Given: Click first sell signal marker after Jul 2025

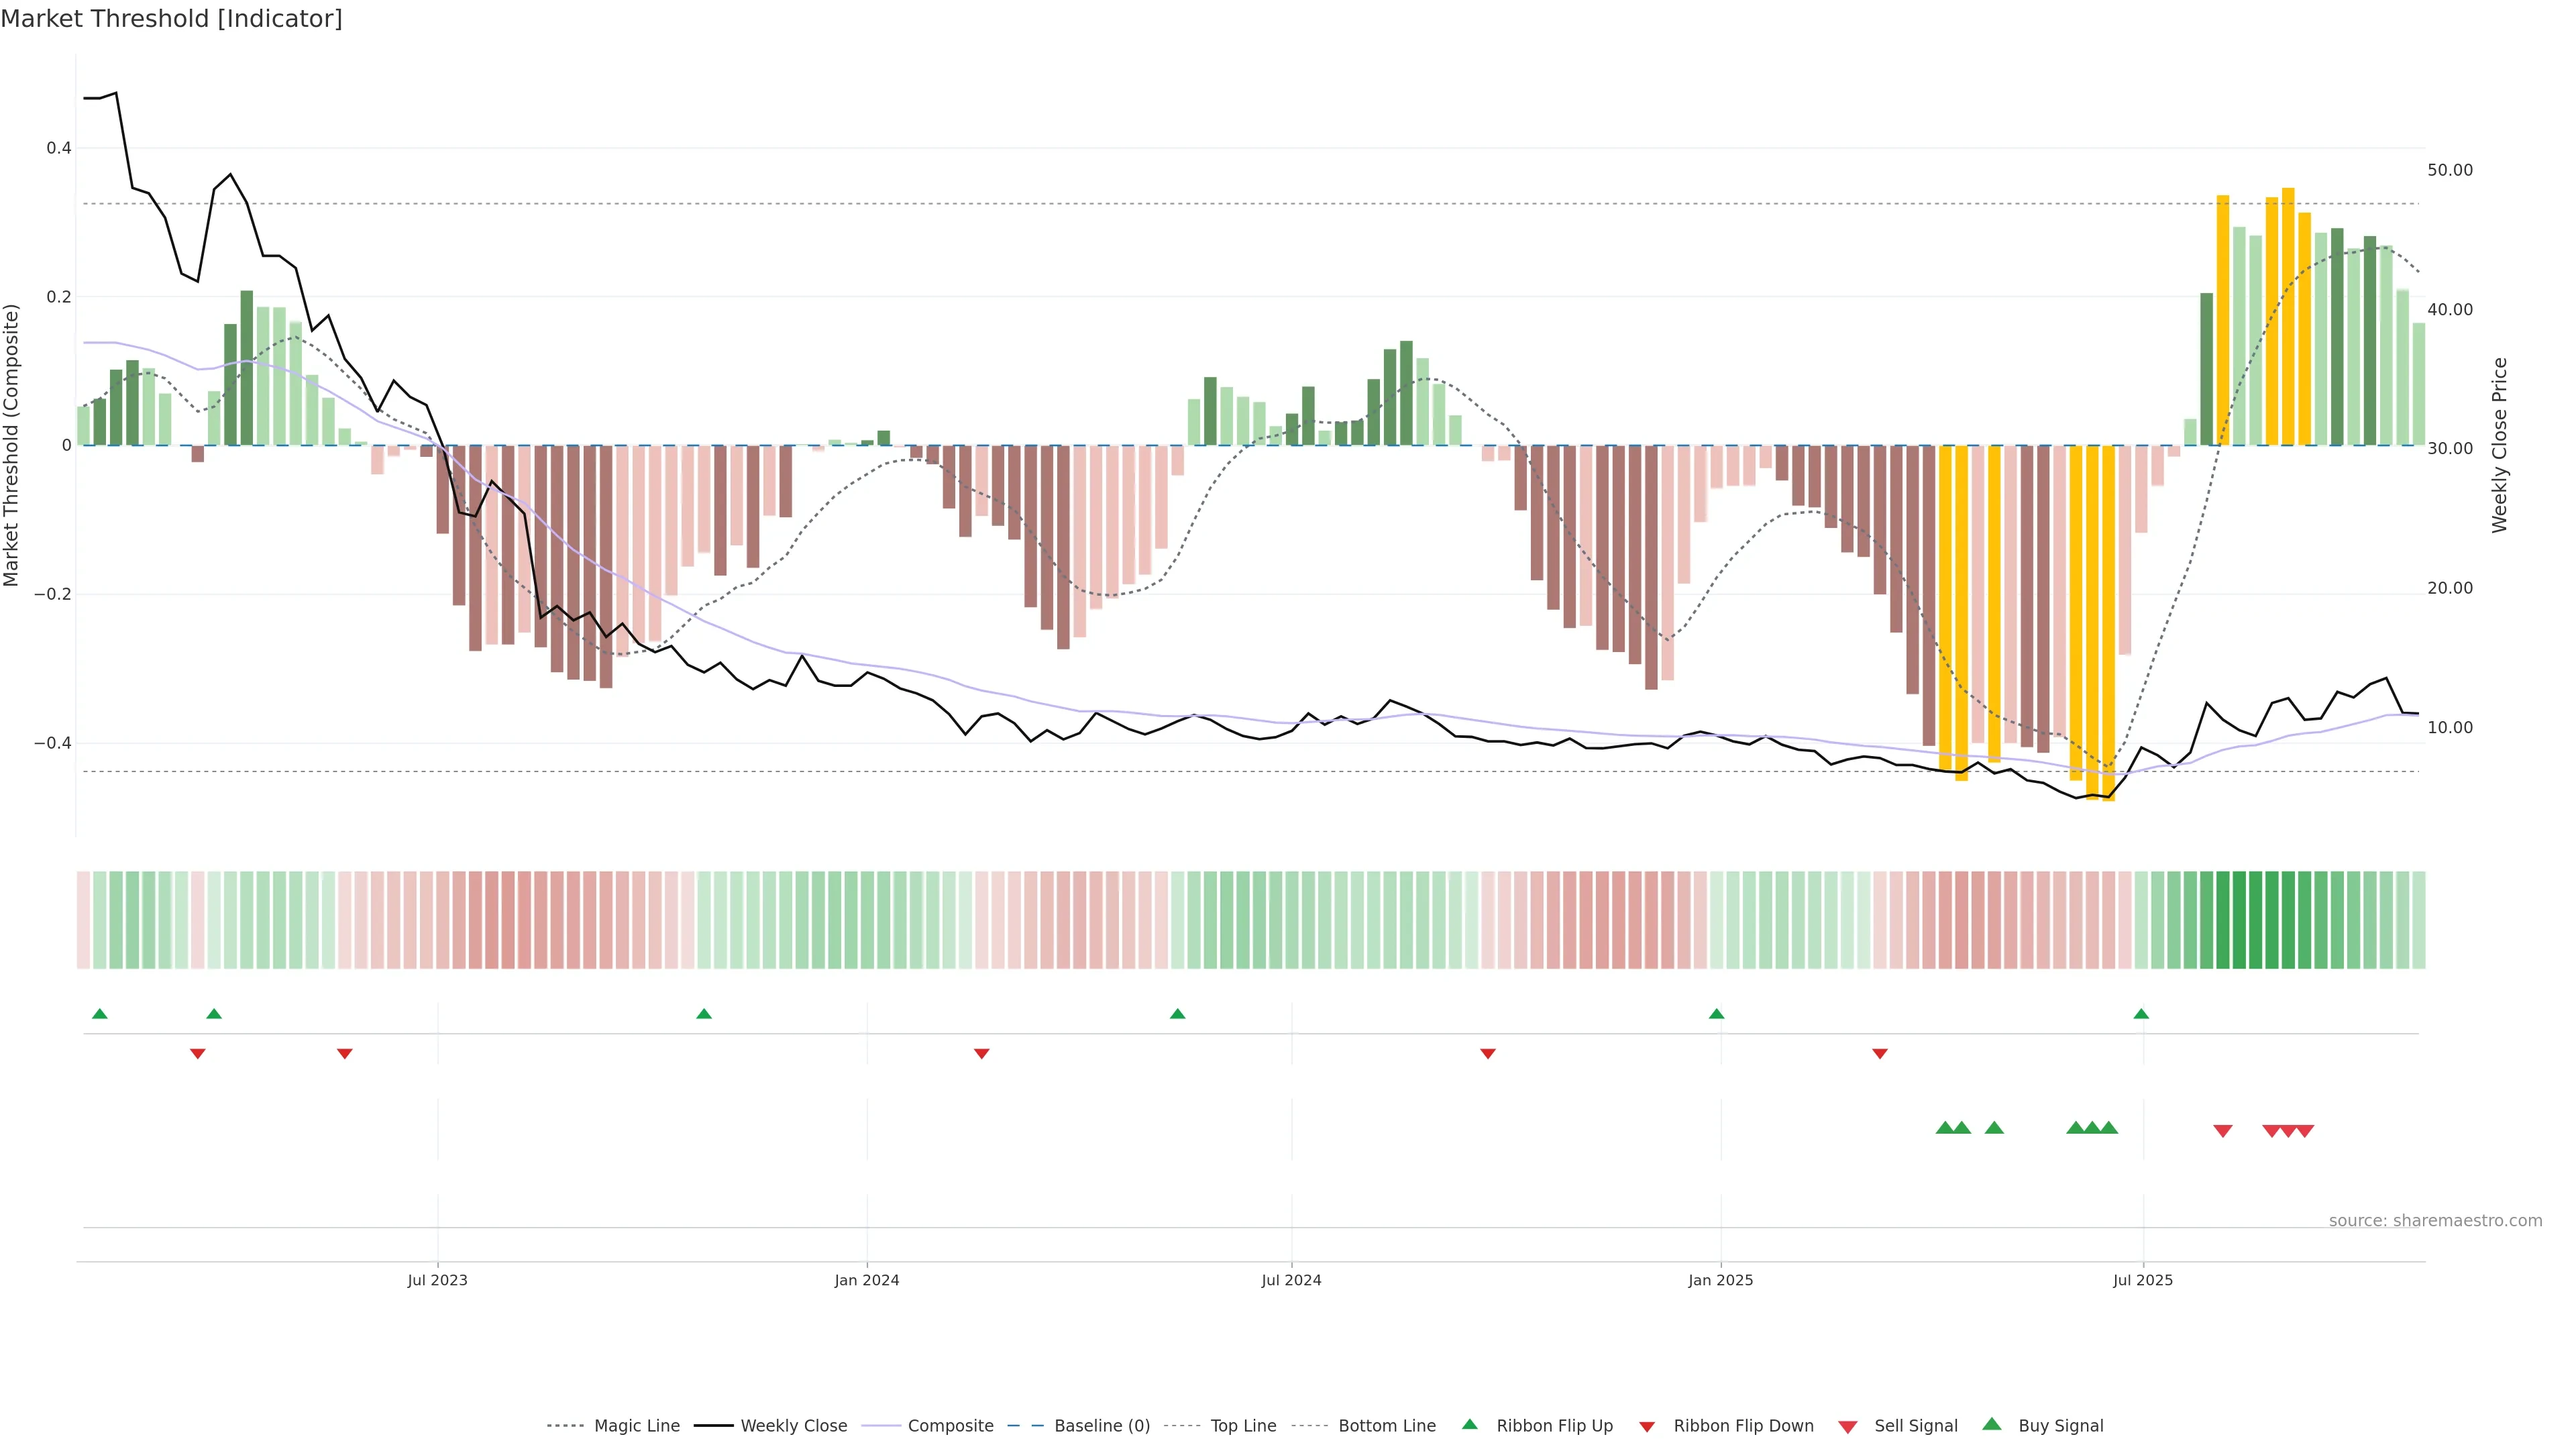Looking at the screenshot, I should coord(2223,1131).
